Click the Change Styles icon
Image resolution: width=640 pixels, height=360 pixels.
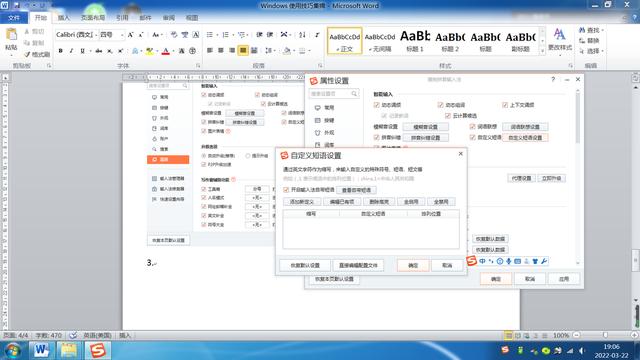coord(559,35)
